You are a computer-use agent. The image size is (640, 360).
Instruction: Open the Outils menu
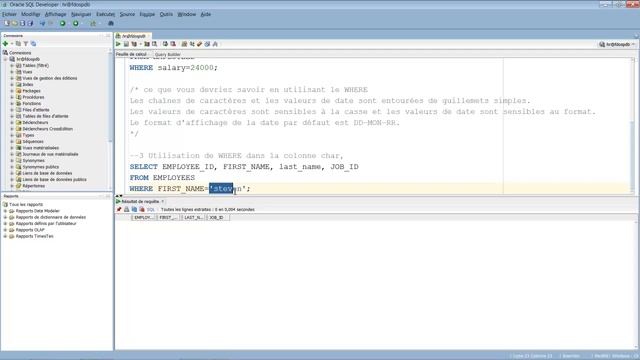point(166,14)
